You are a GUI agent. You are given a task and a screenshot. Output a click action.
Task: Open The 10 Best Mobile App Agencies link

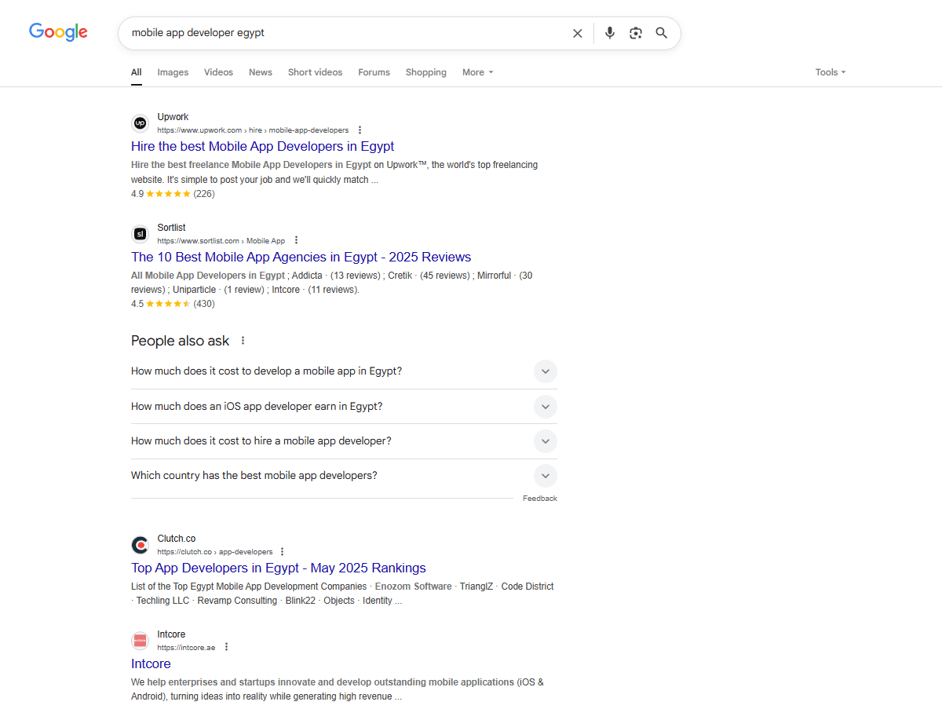click(301, 257)
